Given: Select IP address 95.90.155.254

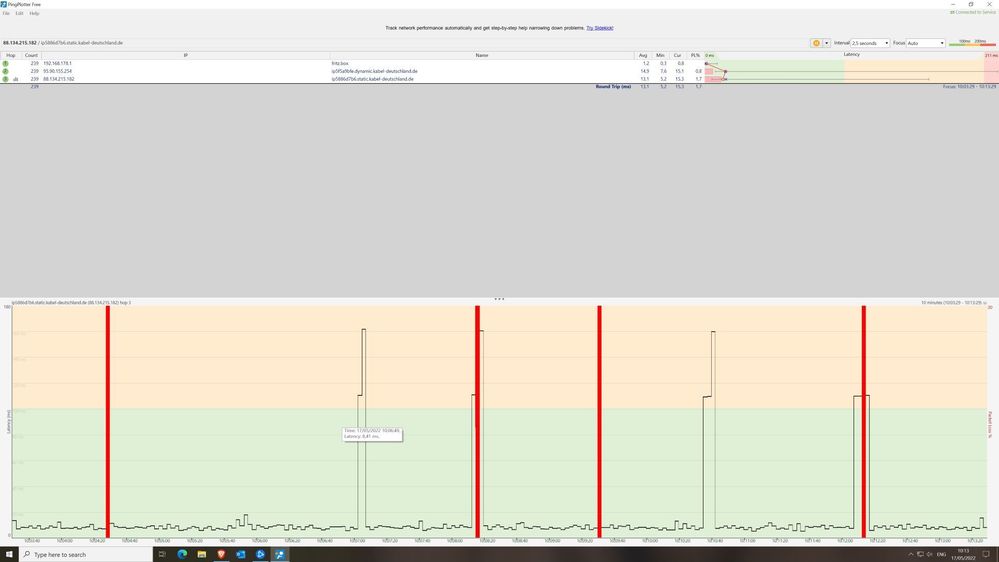Looking at the screenshot, I should (57, 71).
